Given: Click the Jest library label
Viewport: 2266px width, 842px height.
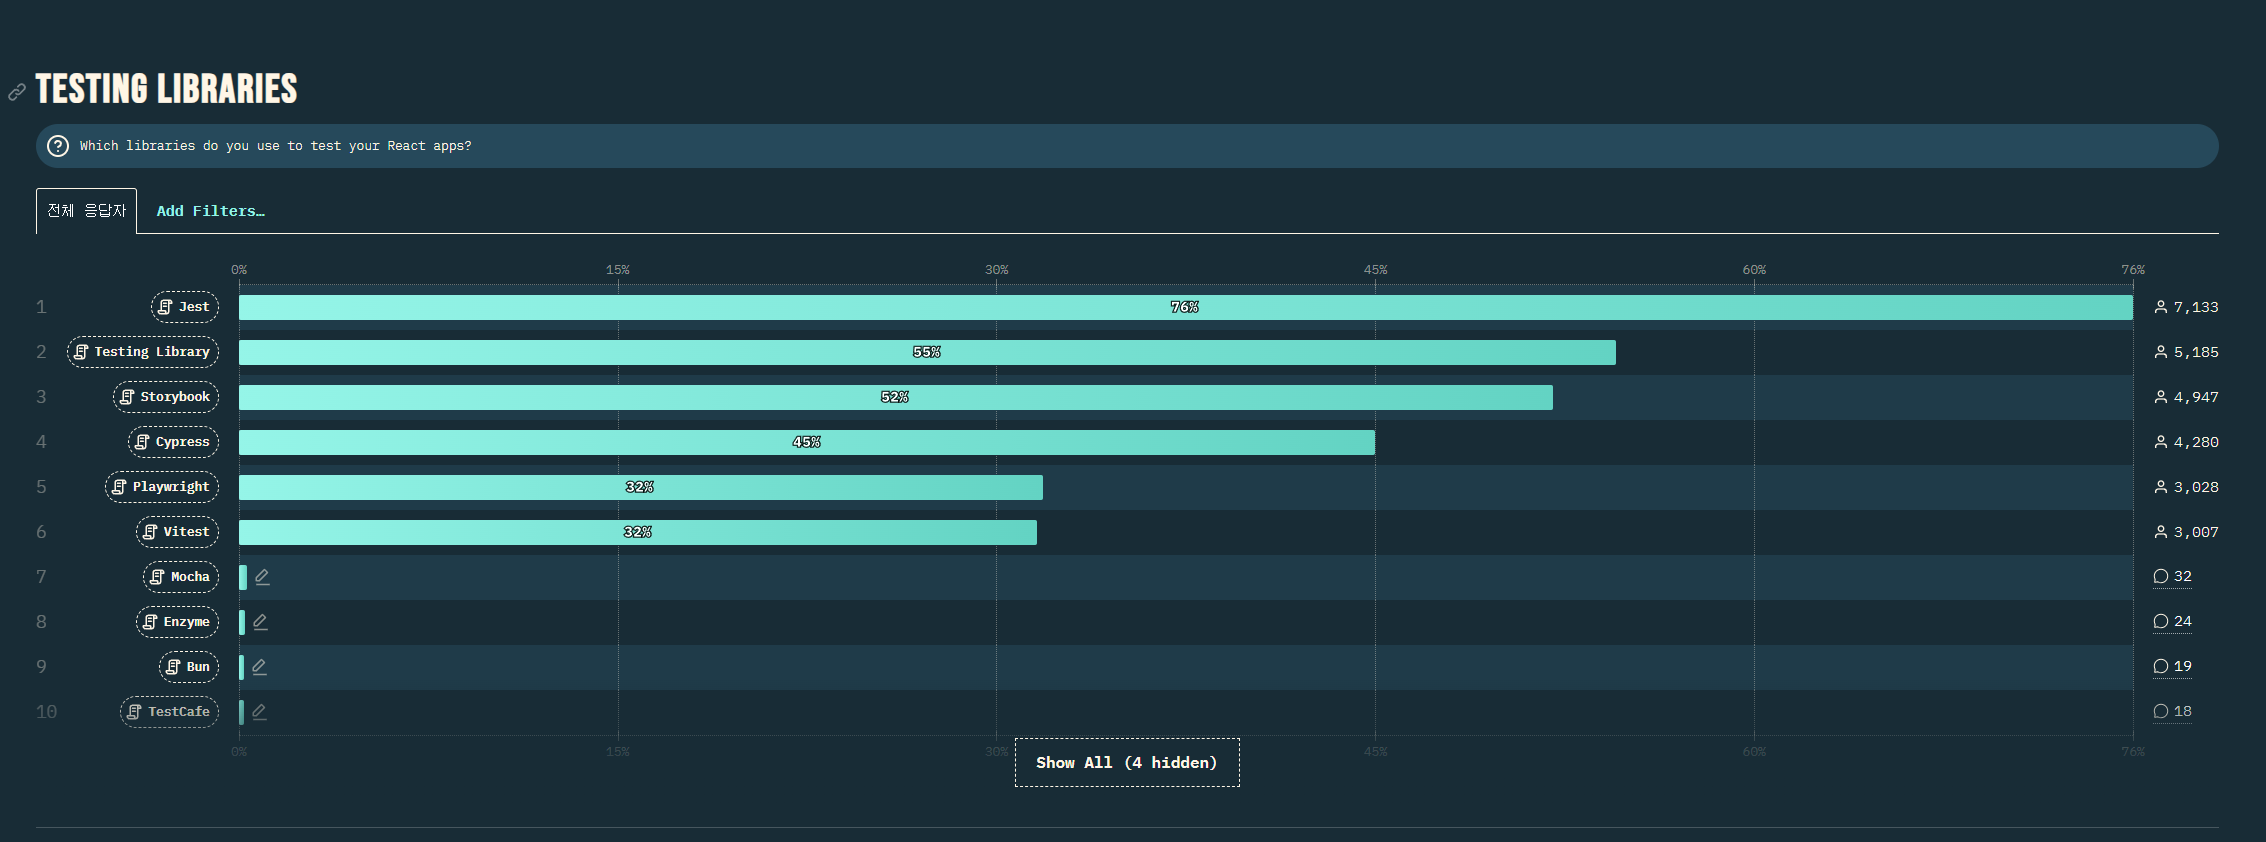Looking at the screenshot, I should [x=185, y=307].
